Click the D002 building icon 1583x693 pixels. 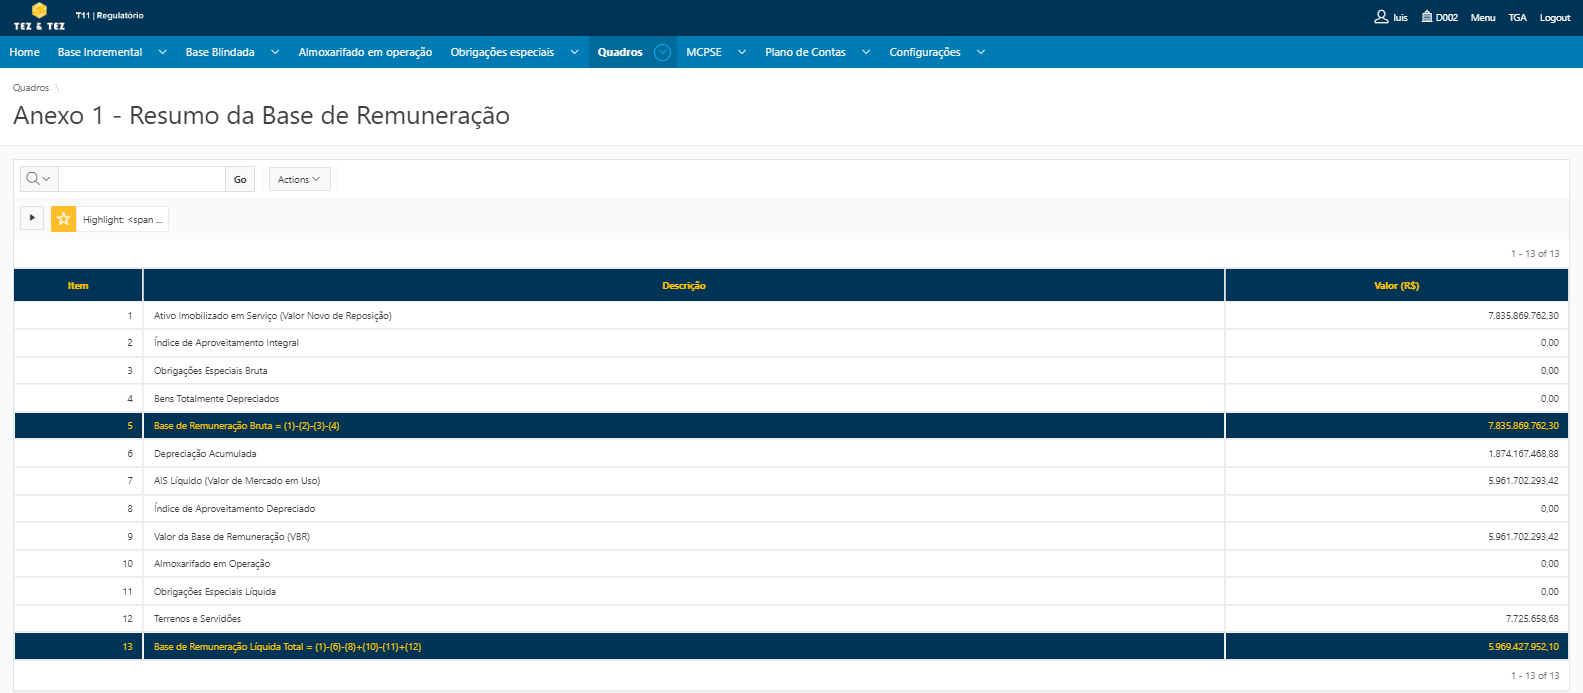[x=1427, y=17]
